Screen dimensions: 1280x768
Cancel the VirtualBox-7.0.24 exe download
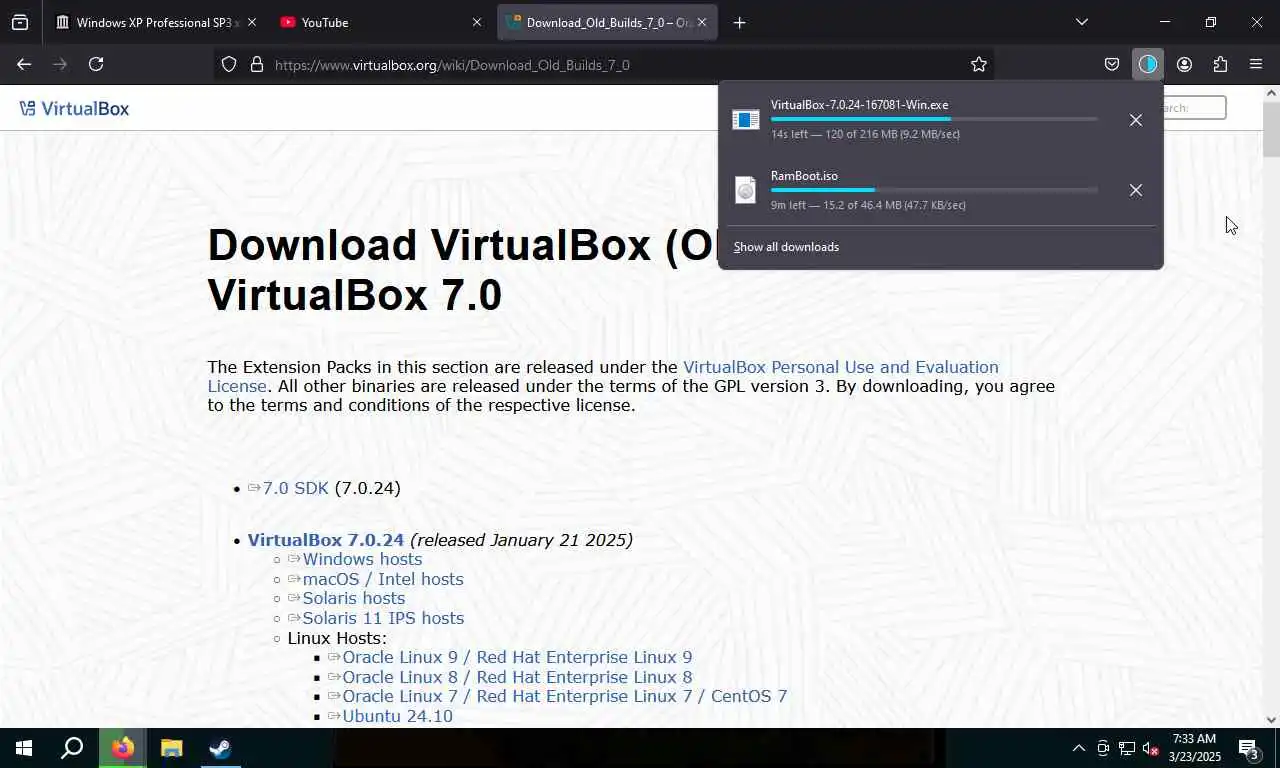coord(1136,120)
